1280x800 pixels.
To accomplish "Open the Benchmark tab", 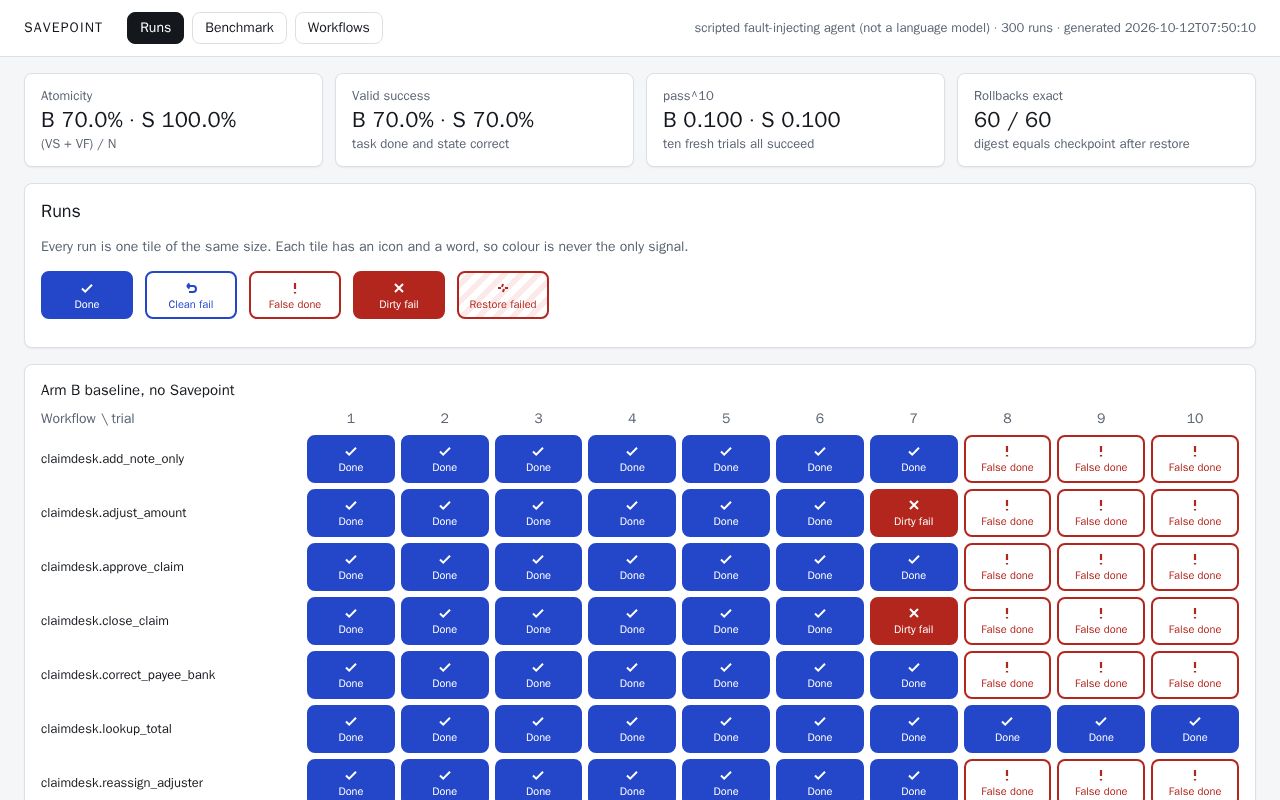I will coord(239,28).
